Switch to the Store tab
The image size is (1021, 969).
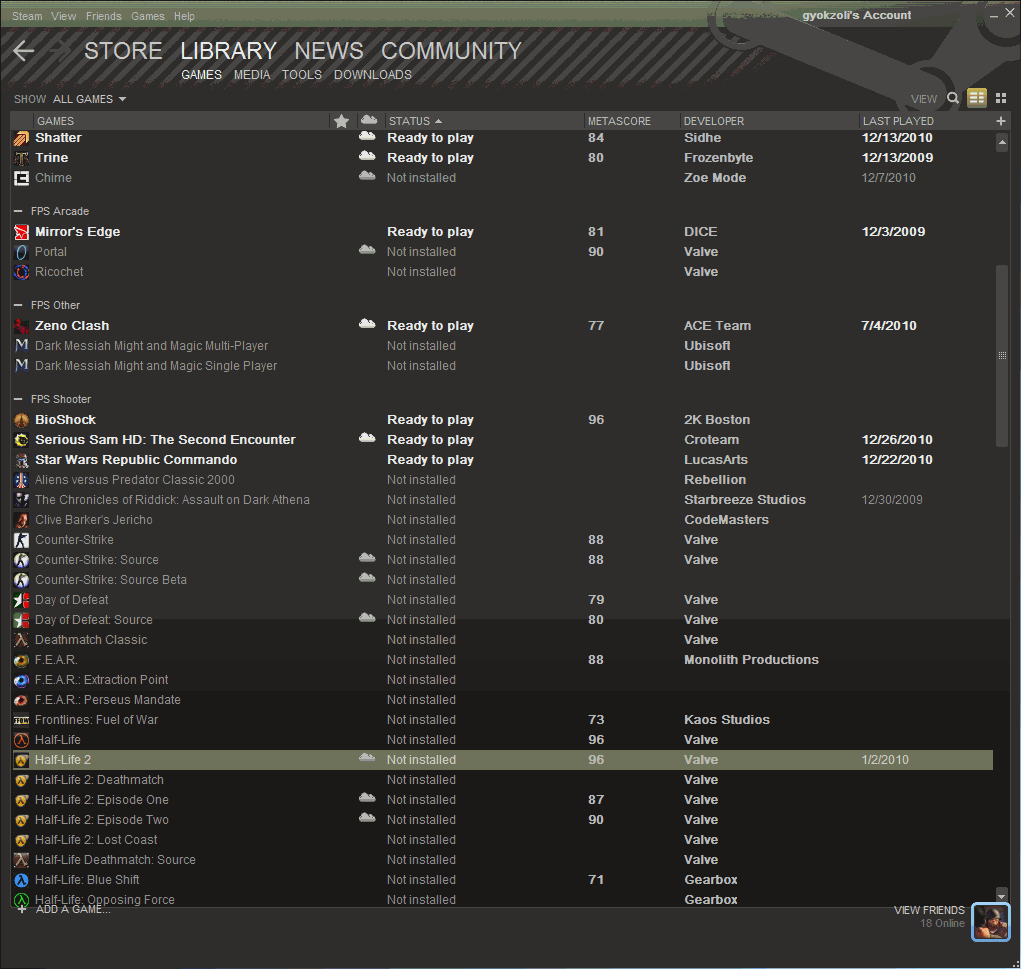coord(123,51)
